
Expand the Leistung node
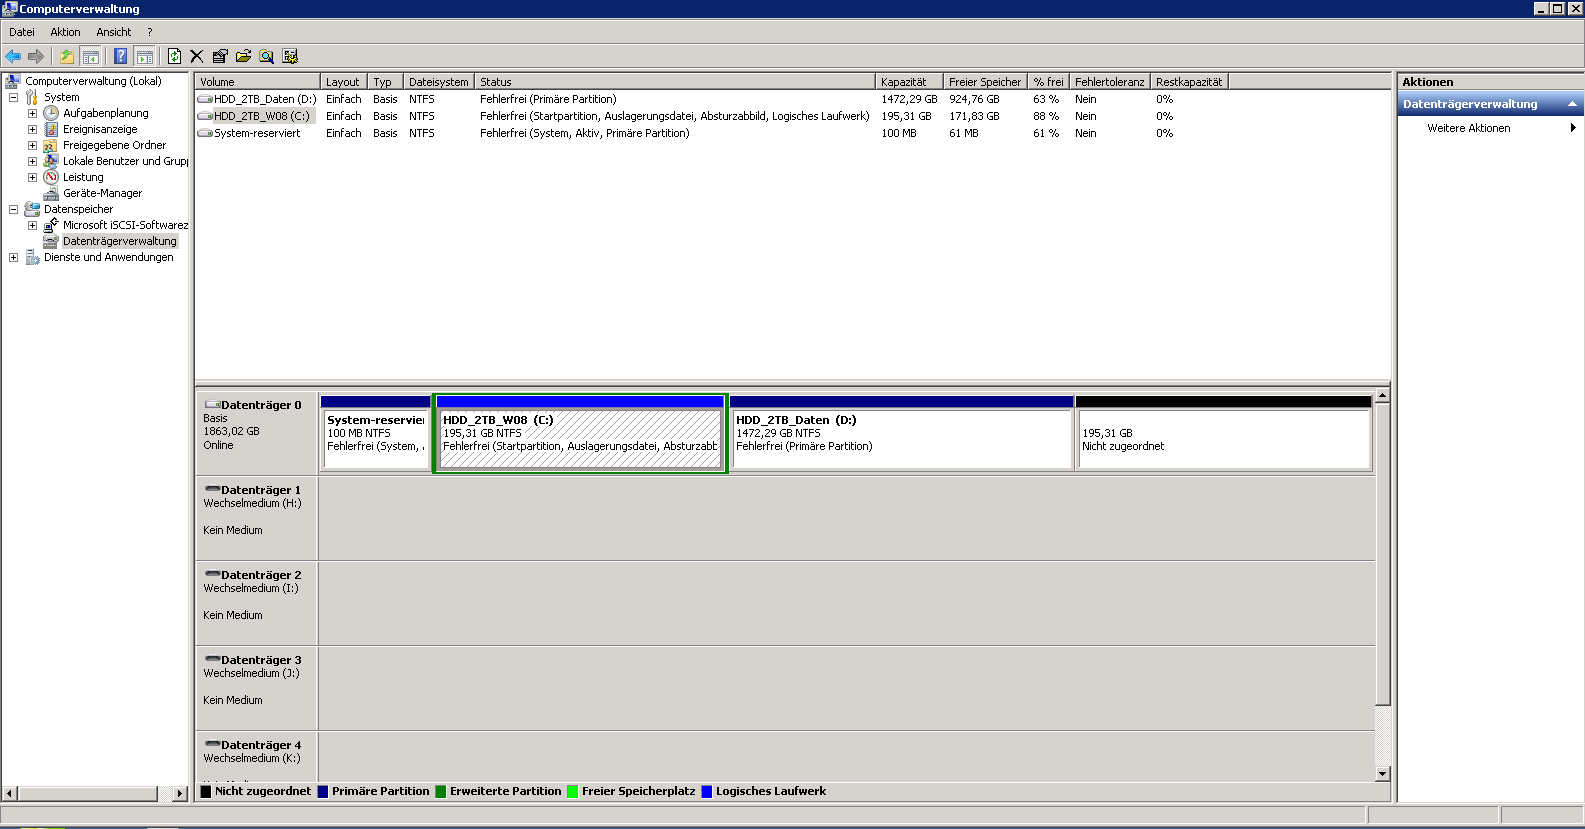(32, 177)
